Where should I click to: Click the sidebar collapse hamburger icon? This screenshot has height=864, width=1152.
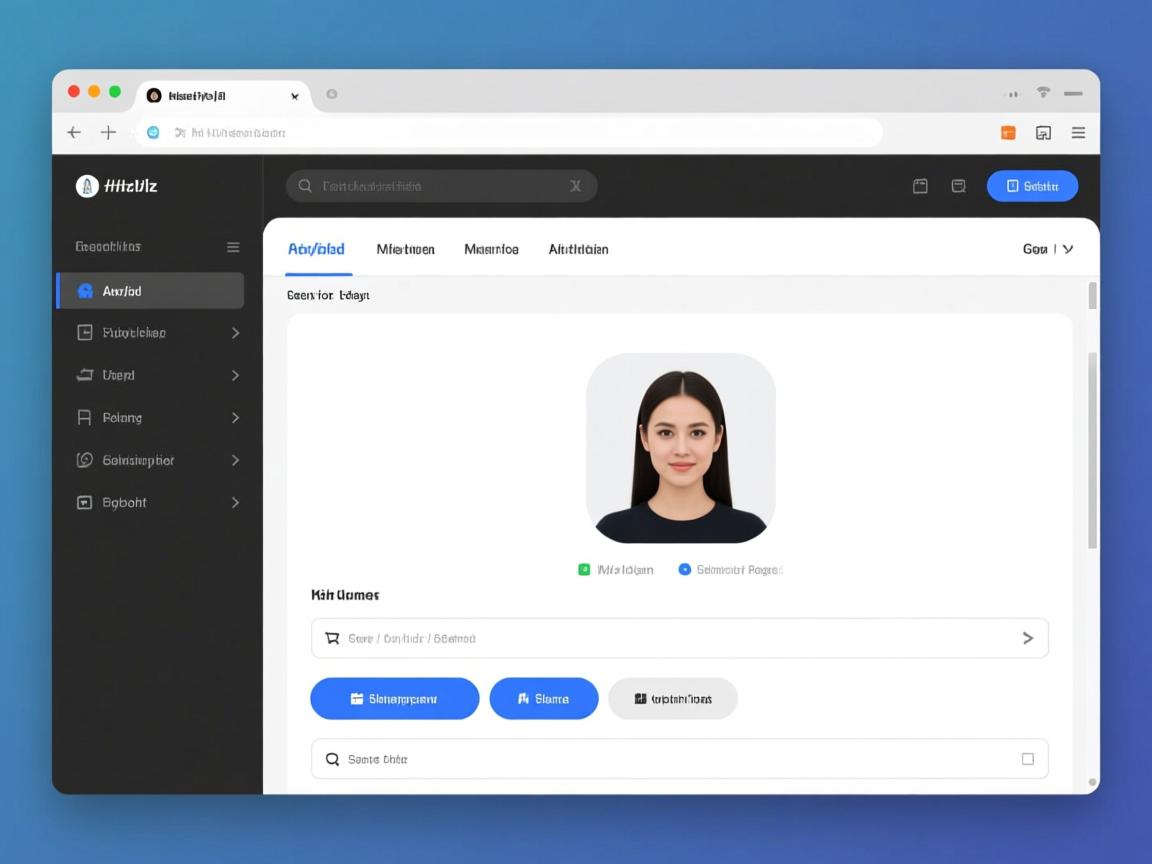tap(233, 247)
